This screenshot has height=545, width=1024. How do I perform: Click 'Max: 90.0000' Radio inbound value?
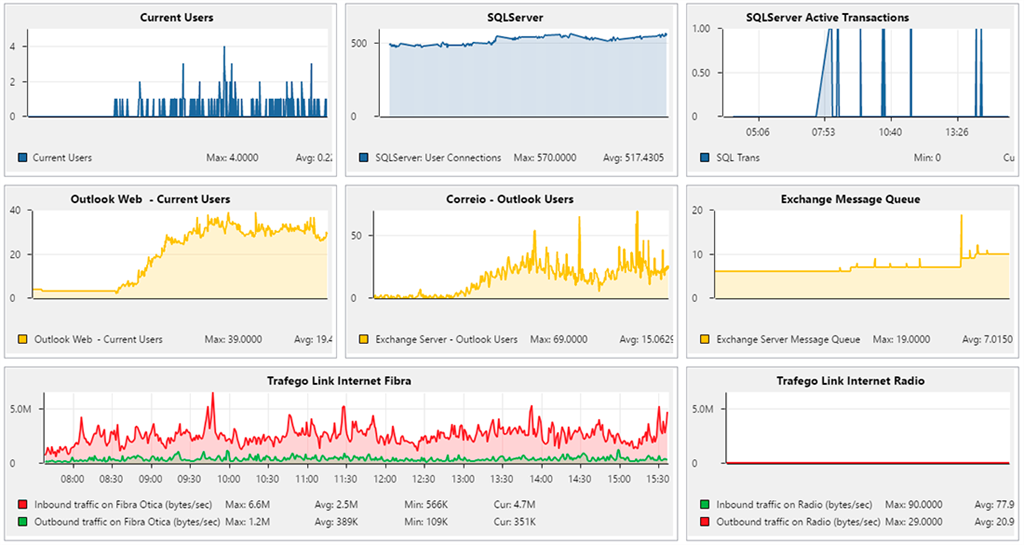click(913, 505)
